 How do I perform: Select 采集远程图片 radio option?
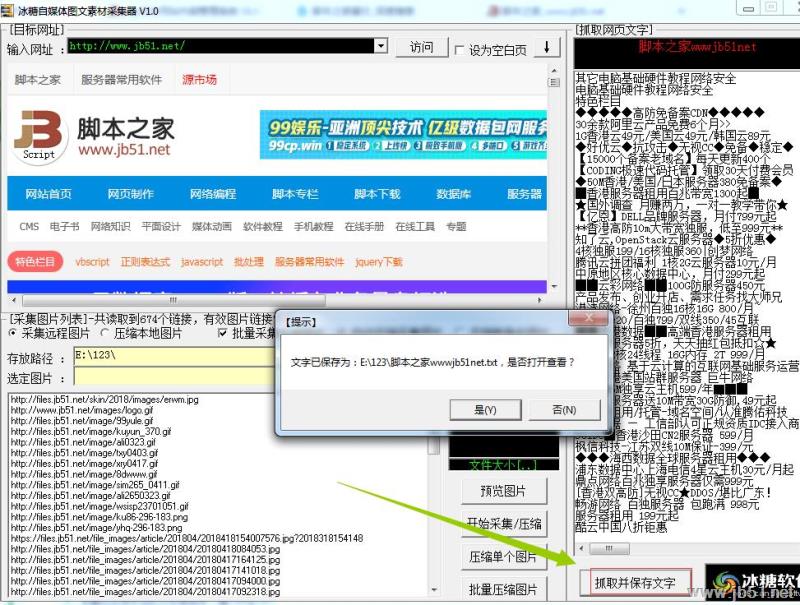pos(13,333)
